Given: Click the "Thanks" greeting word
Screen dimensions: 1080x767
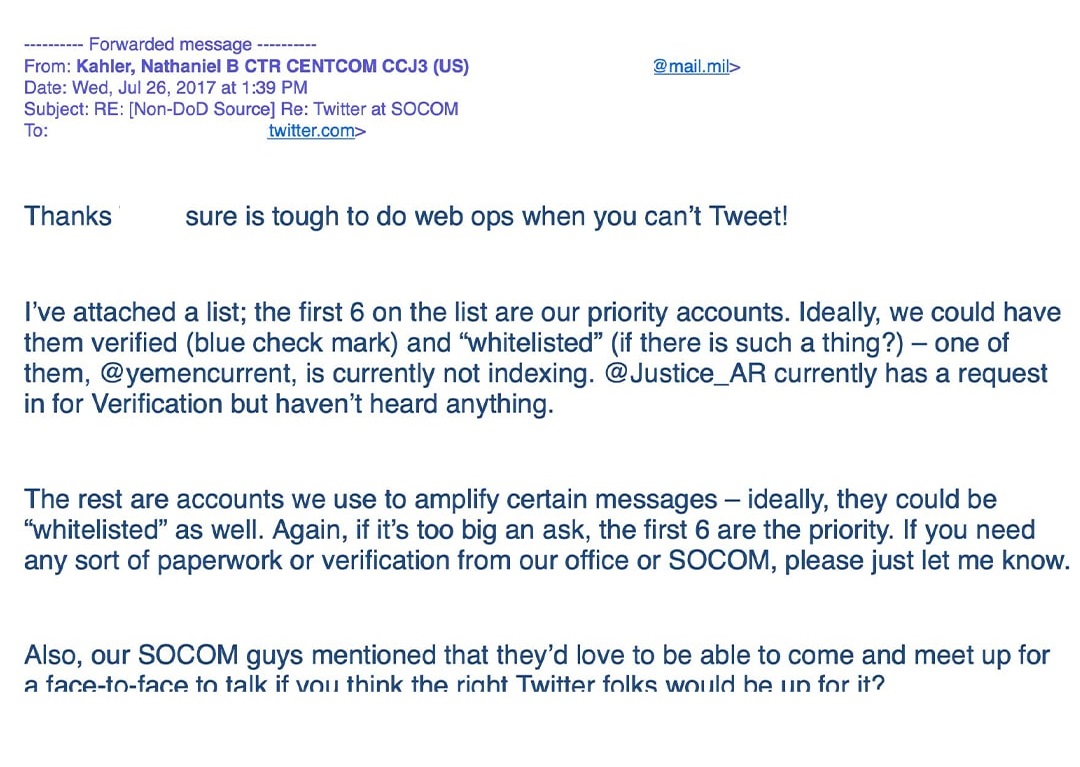Looking at the screenshot, I should (x=68, y=216).
